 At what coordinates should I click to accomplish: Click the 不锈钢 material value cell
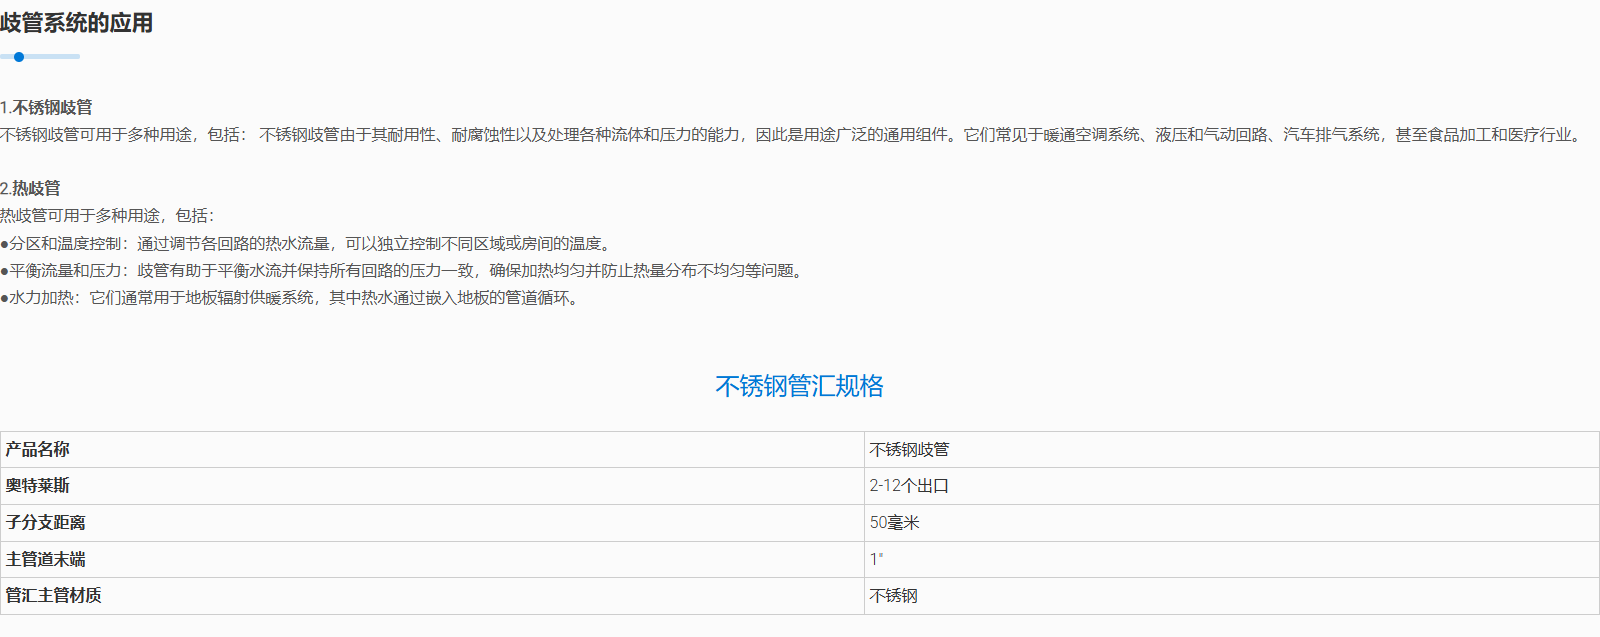point(893,596)
